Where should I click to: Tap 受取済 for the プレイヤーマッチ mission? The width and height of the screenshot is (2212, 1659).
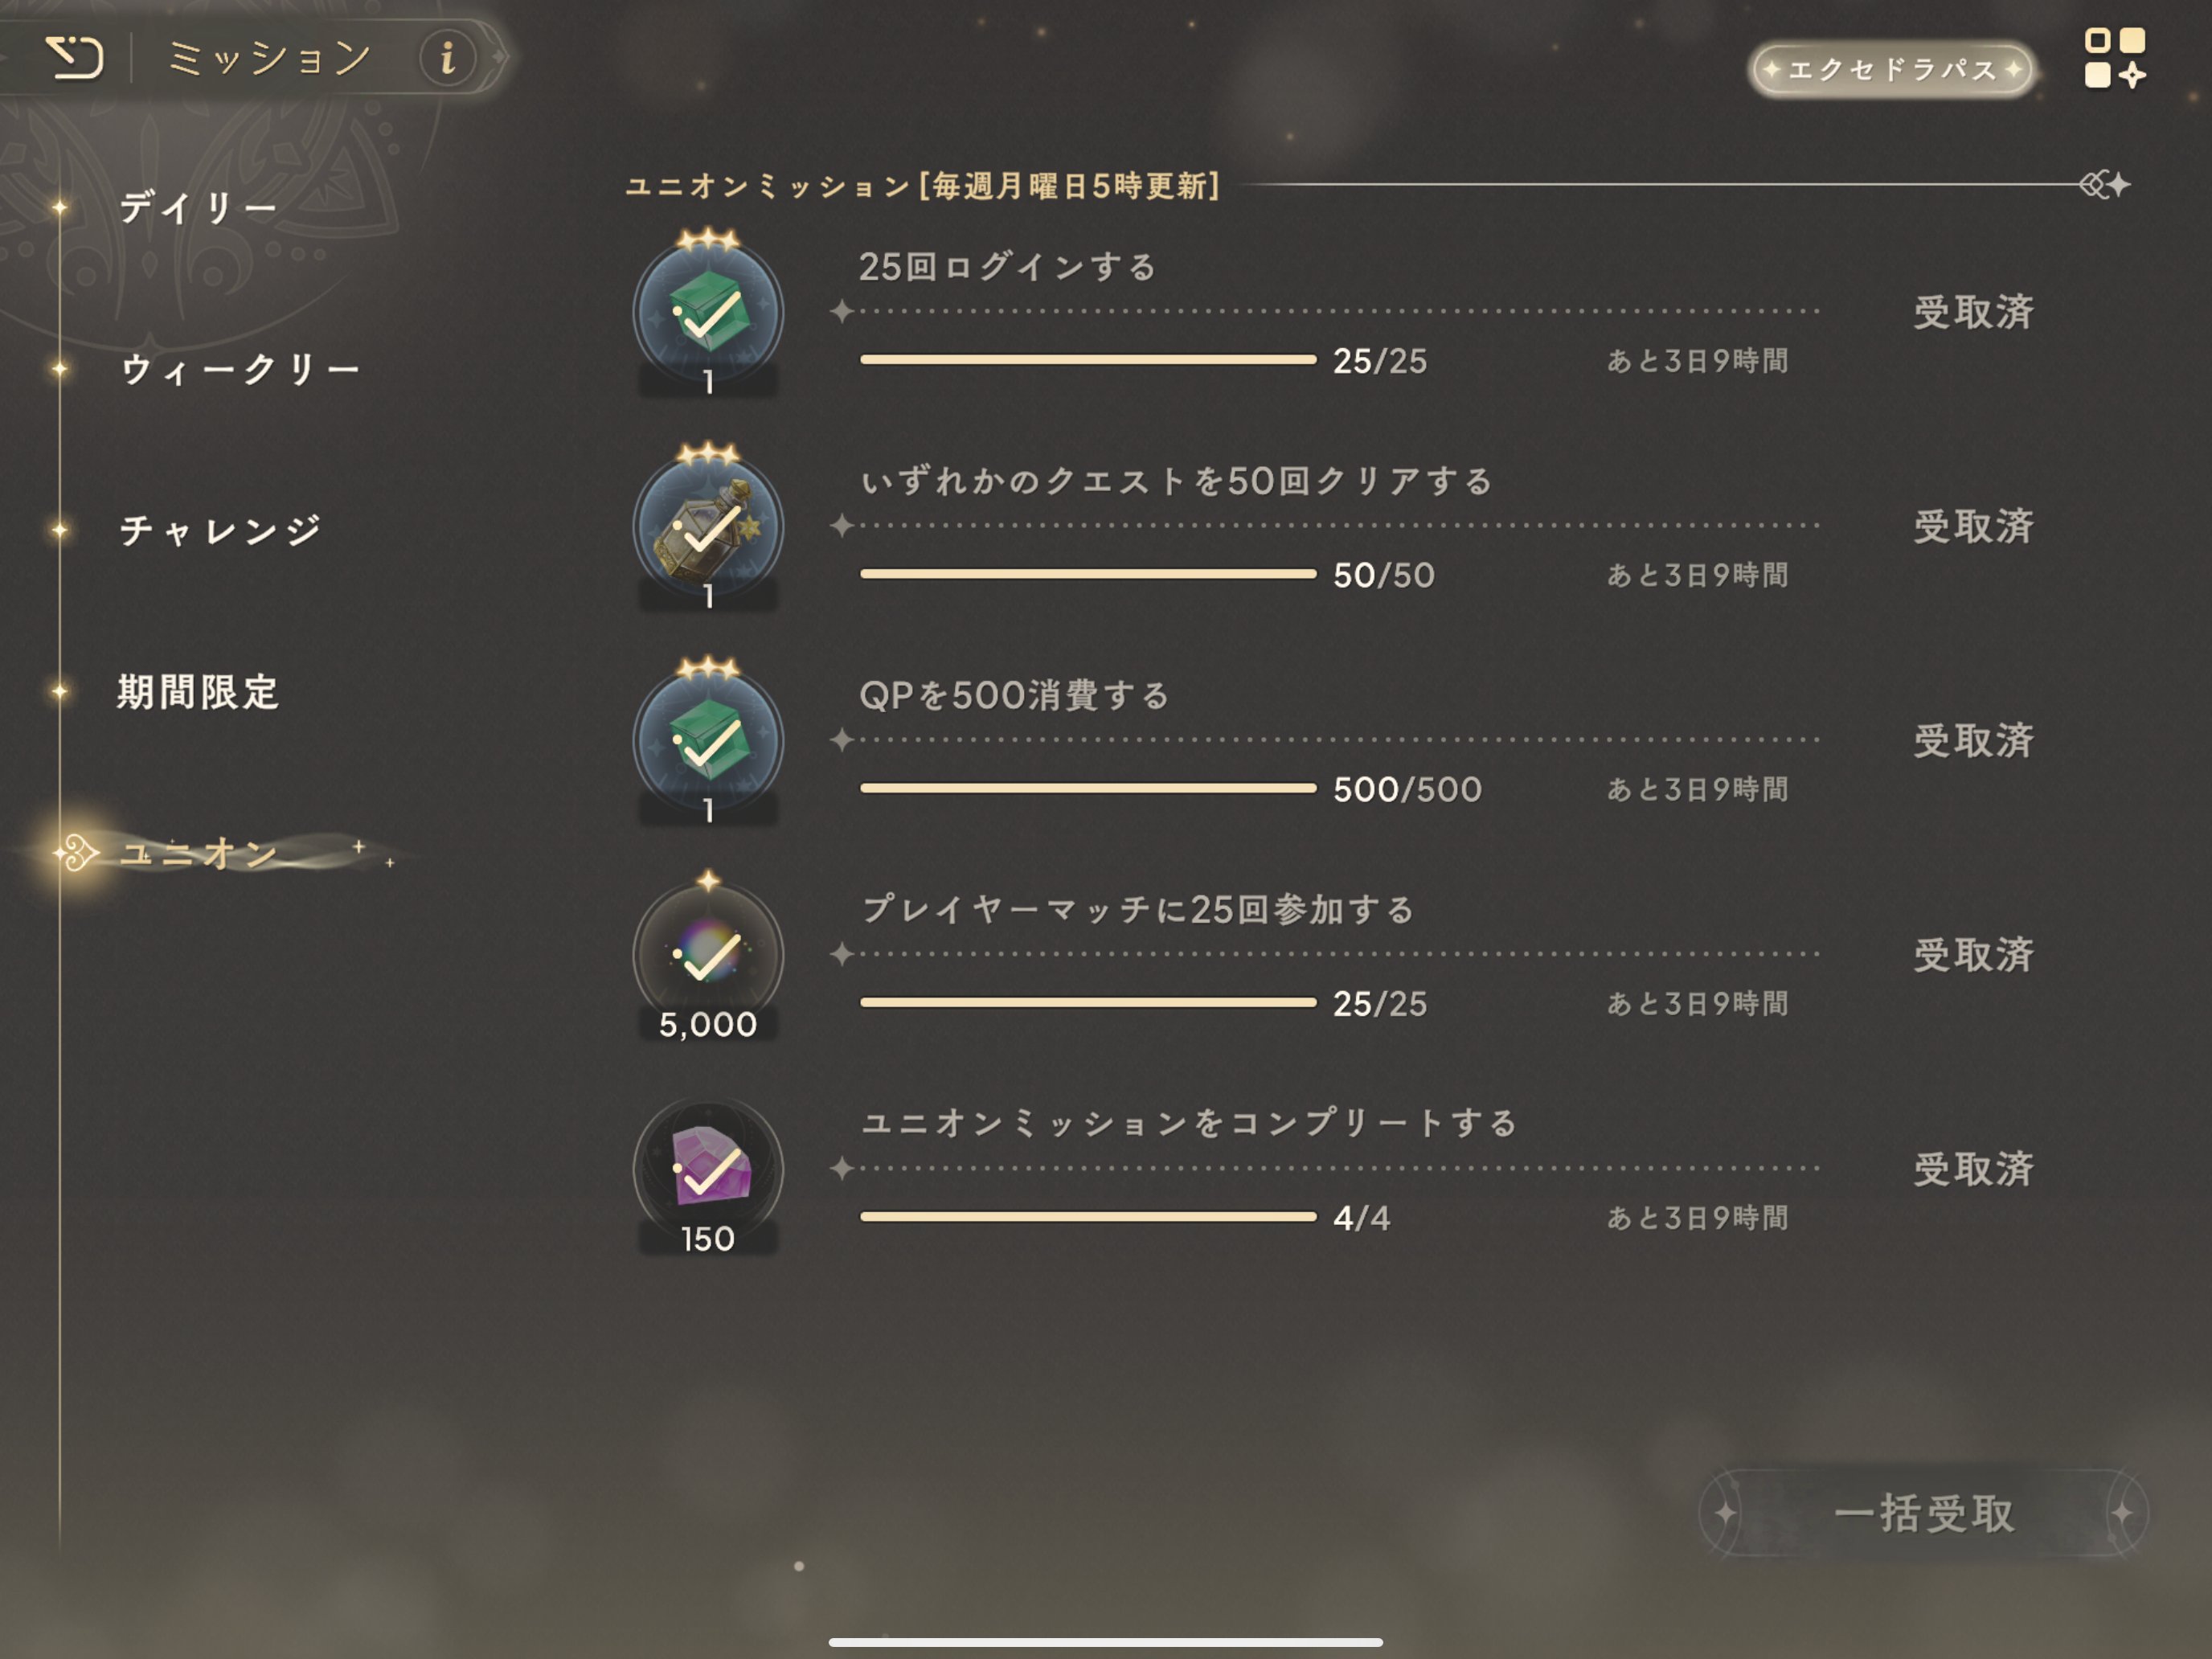click(x=1973, y=955)
